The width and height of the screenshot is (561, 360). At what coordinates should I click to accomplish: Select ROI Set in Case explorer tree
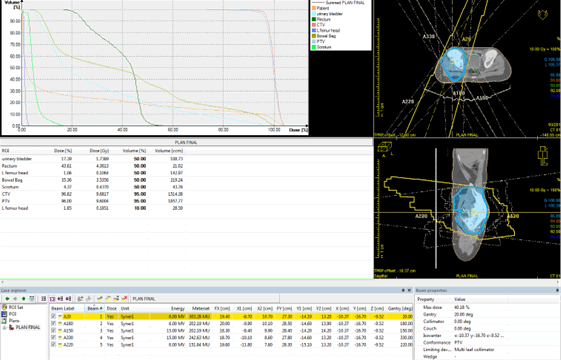tap(16, 307)
